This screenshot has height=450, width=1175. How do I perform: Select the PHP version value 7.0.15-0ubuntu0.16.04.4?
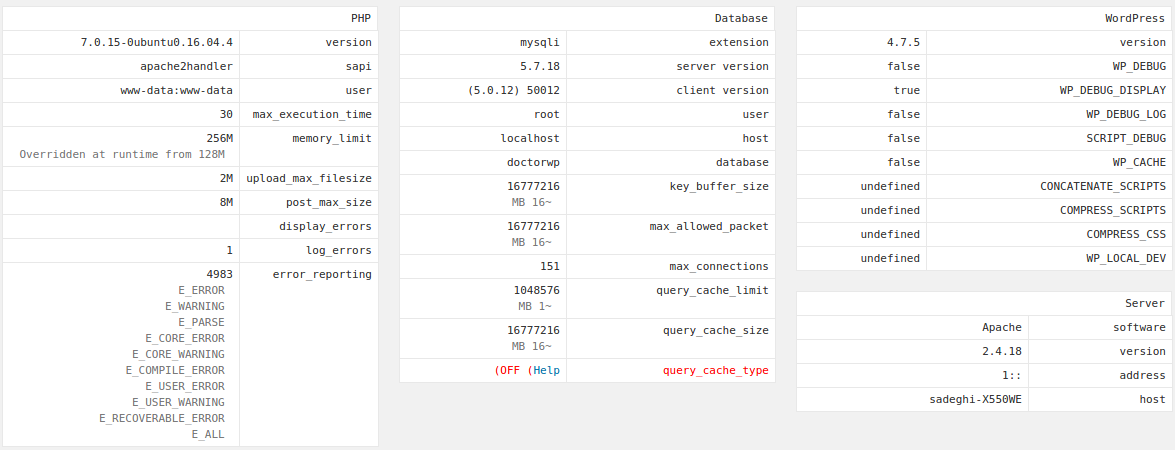pyautogui.click(x=157, y=43)
